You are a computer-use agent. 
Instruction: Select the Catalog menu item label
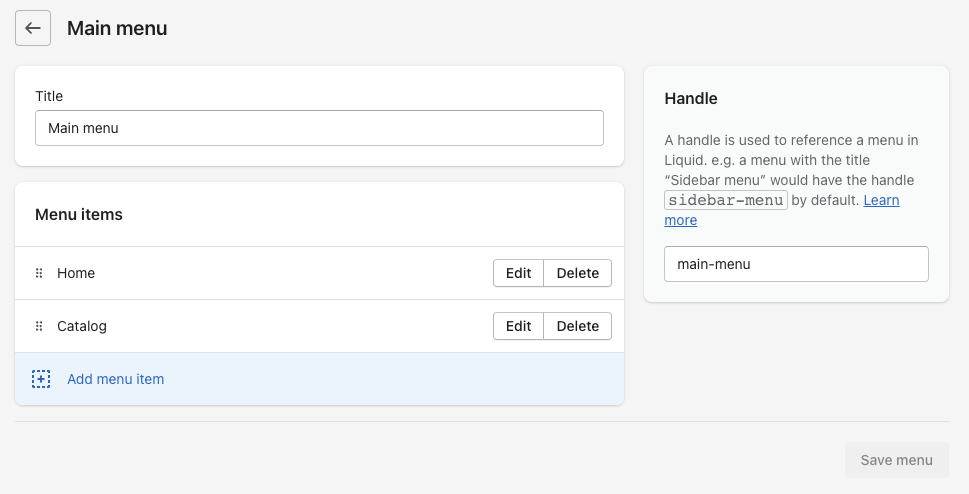pyautogui.click(x=82, y=326)
